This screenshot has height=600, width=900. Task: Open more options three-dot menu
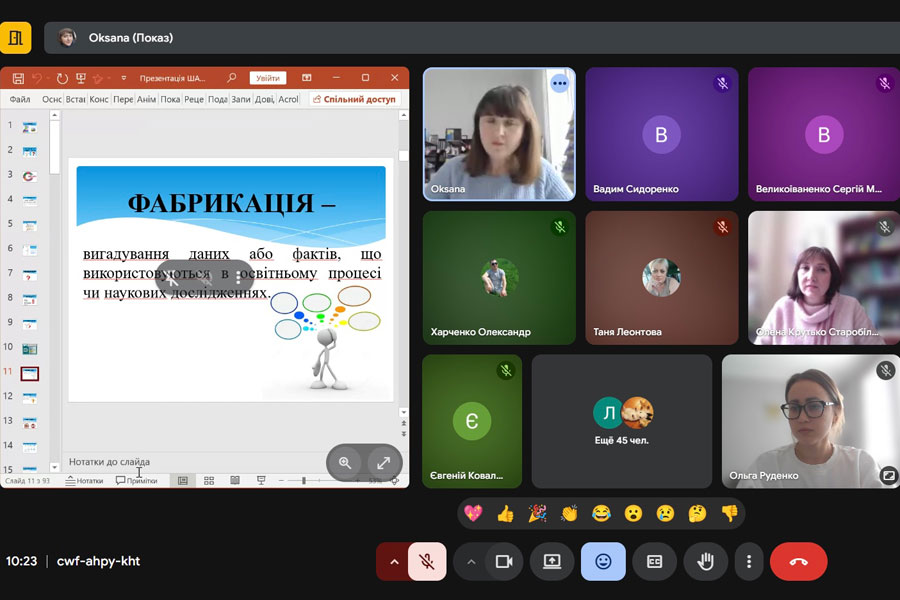749,562
